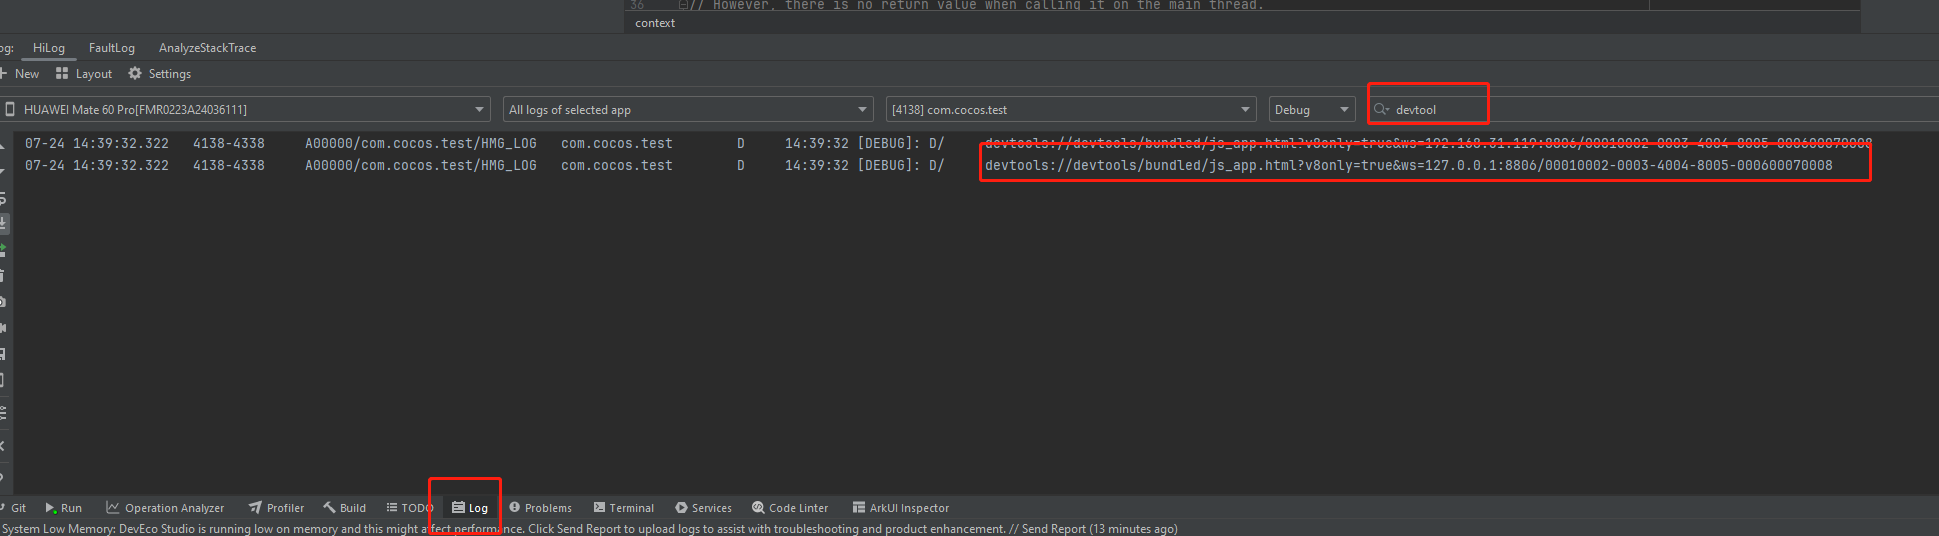Open the Git tool window
The width and height of the screenshot is (1939, 536).
[x=14, y=508]
